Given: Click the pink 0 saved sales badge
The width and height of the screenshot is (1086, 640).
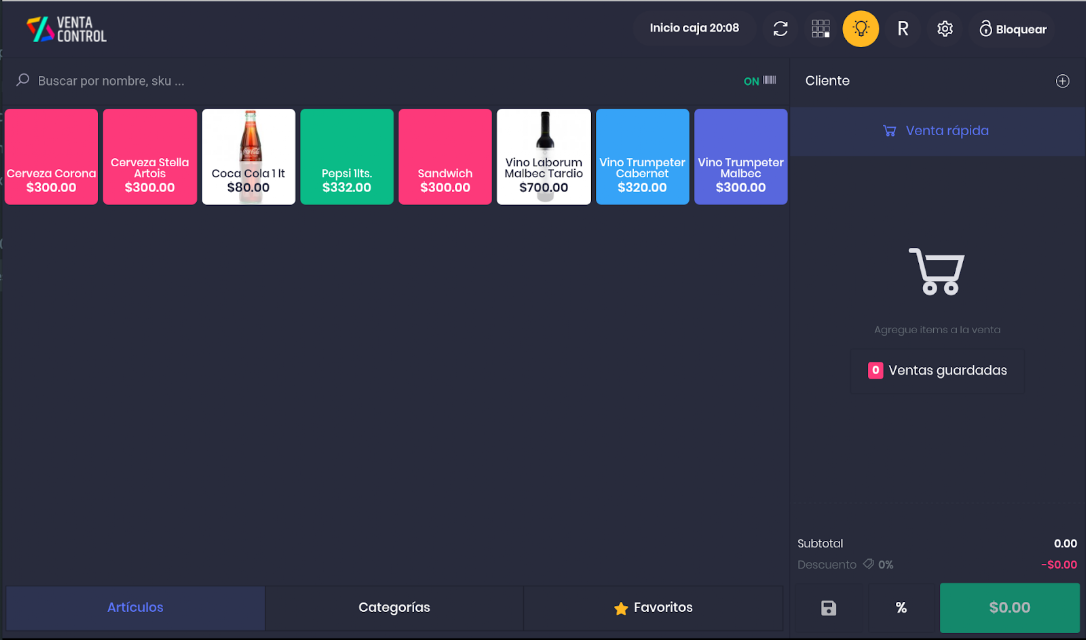Looking at the screenshot, I should point(875,371).
